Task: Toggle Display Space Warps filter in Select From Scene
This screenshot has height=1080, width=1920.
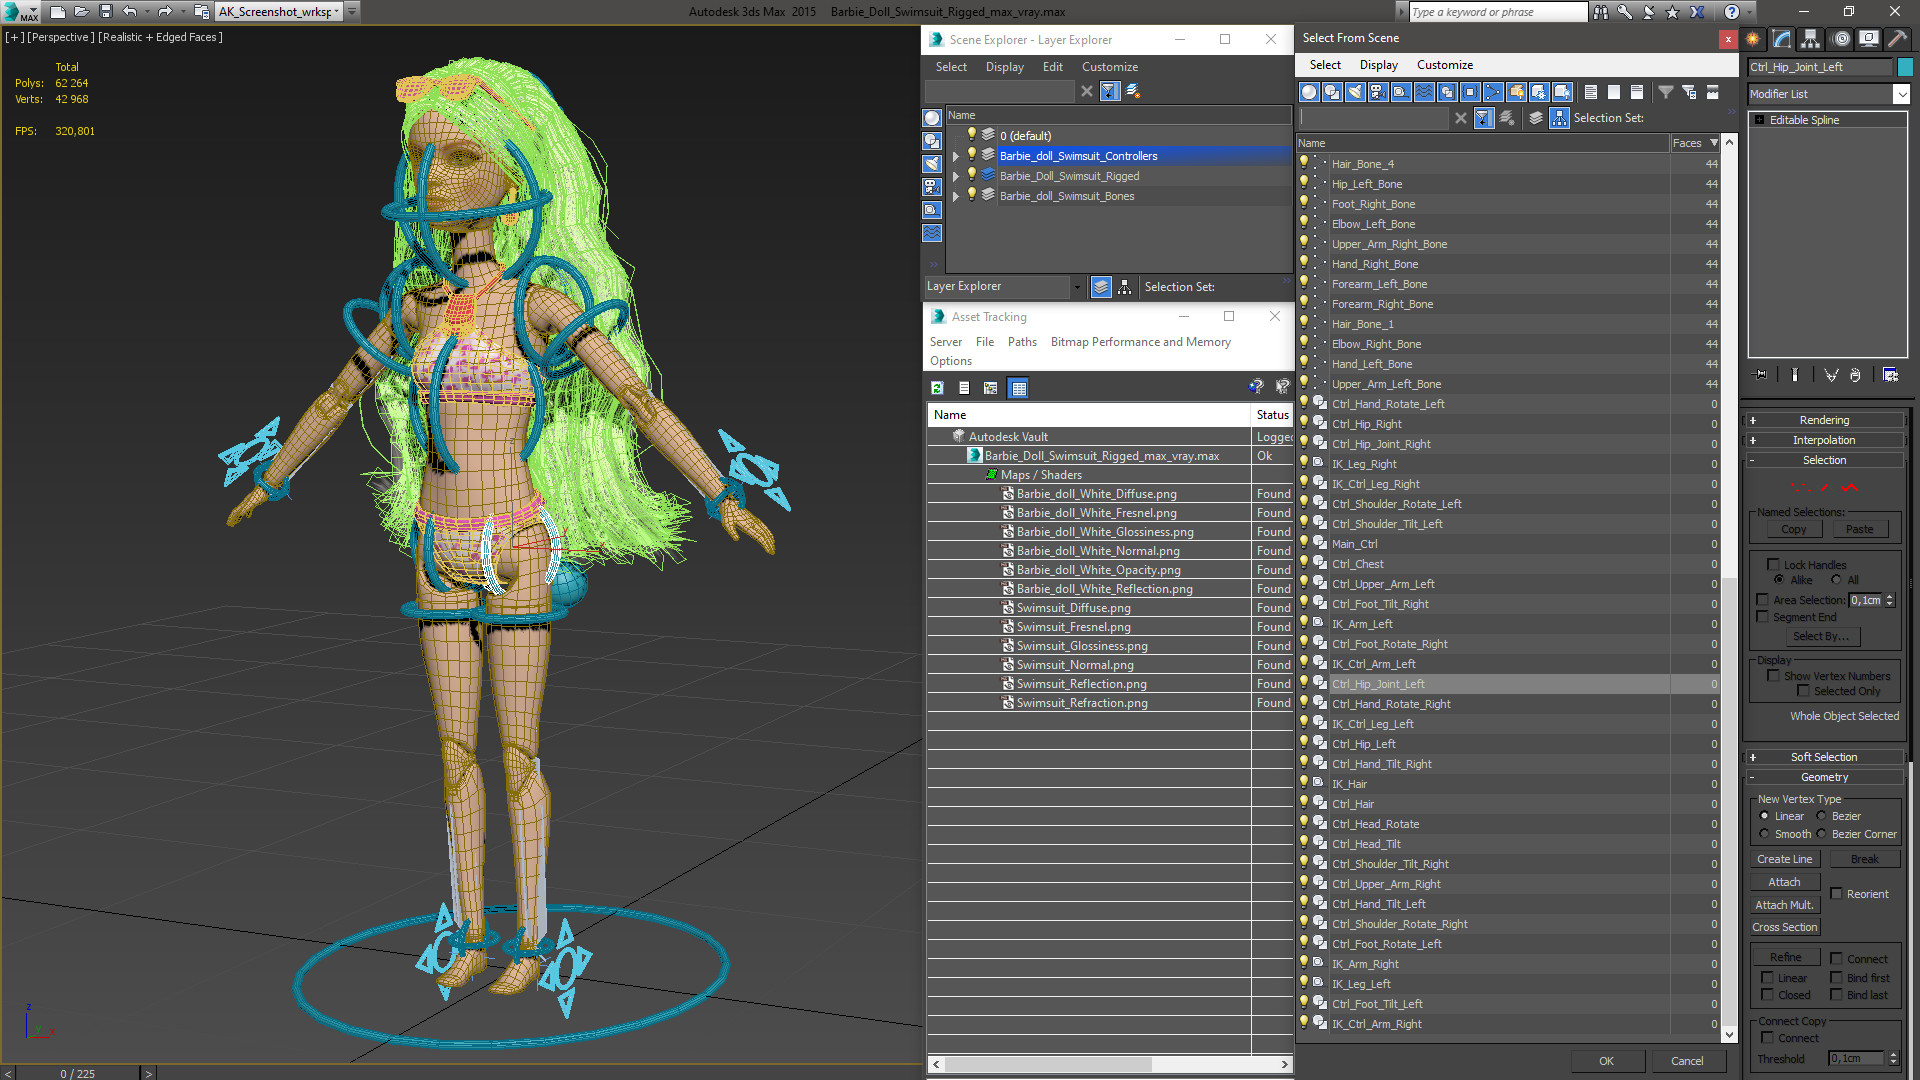Action: 1424,92
